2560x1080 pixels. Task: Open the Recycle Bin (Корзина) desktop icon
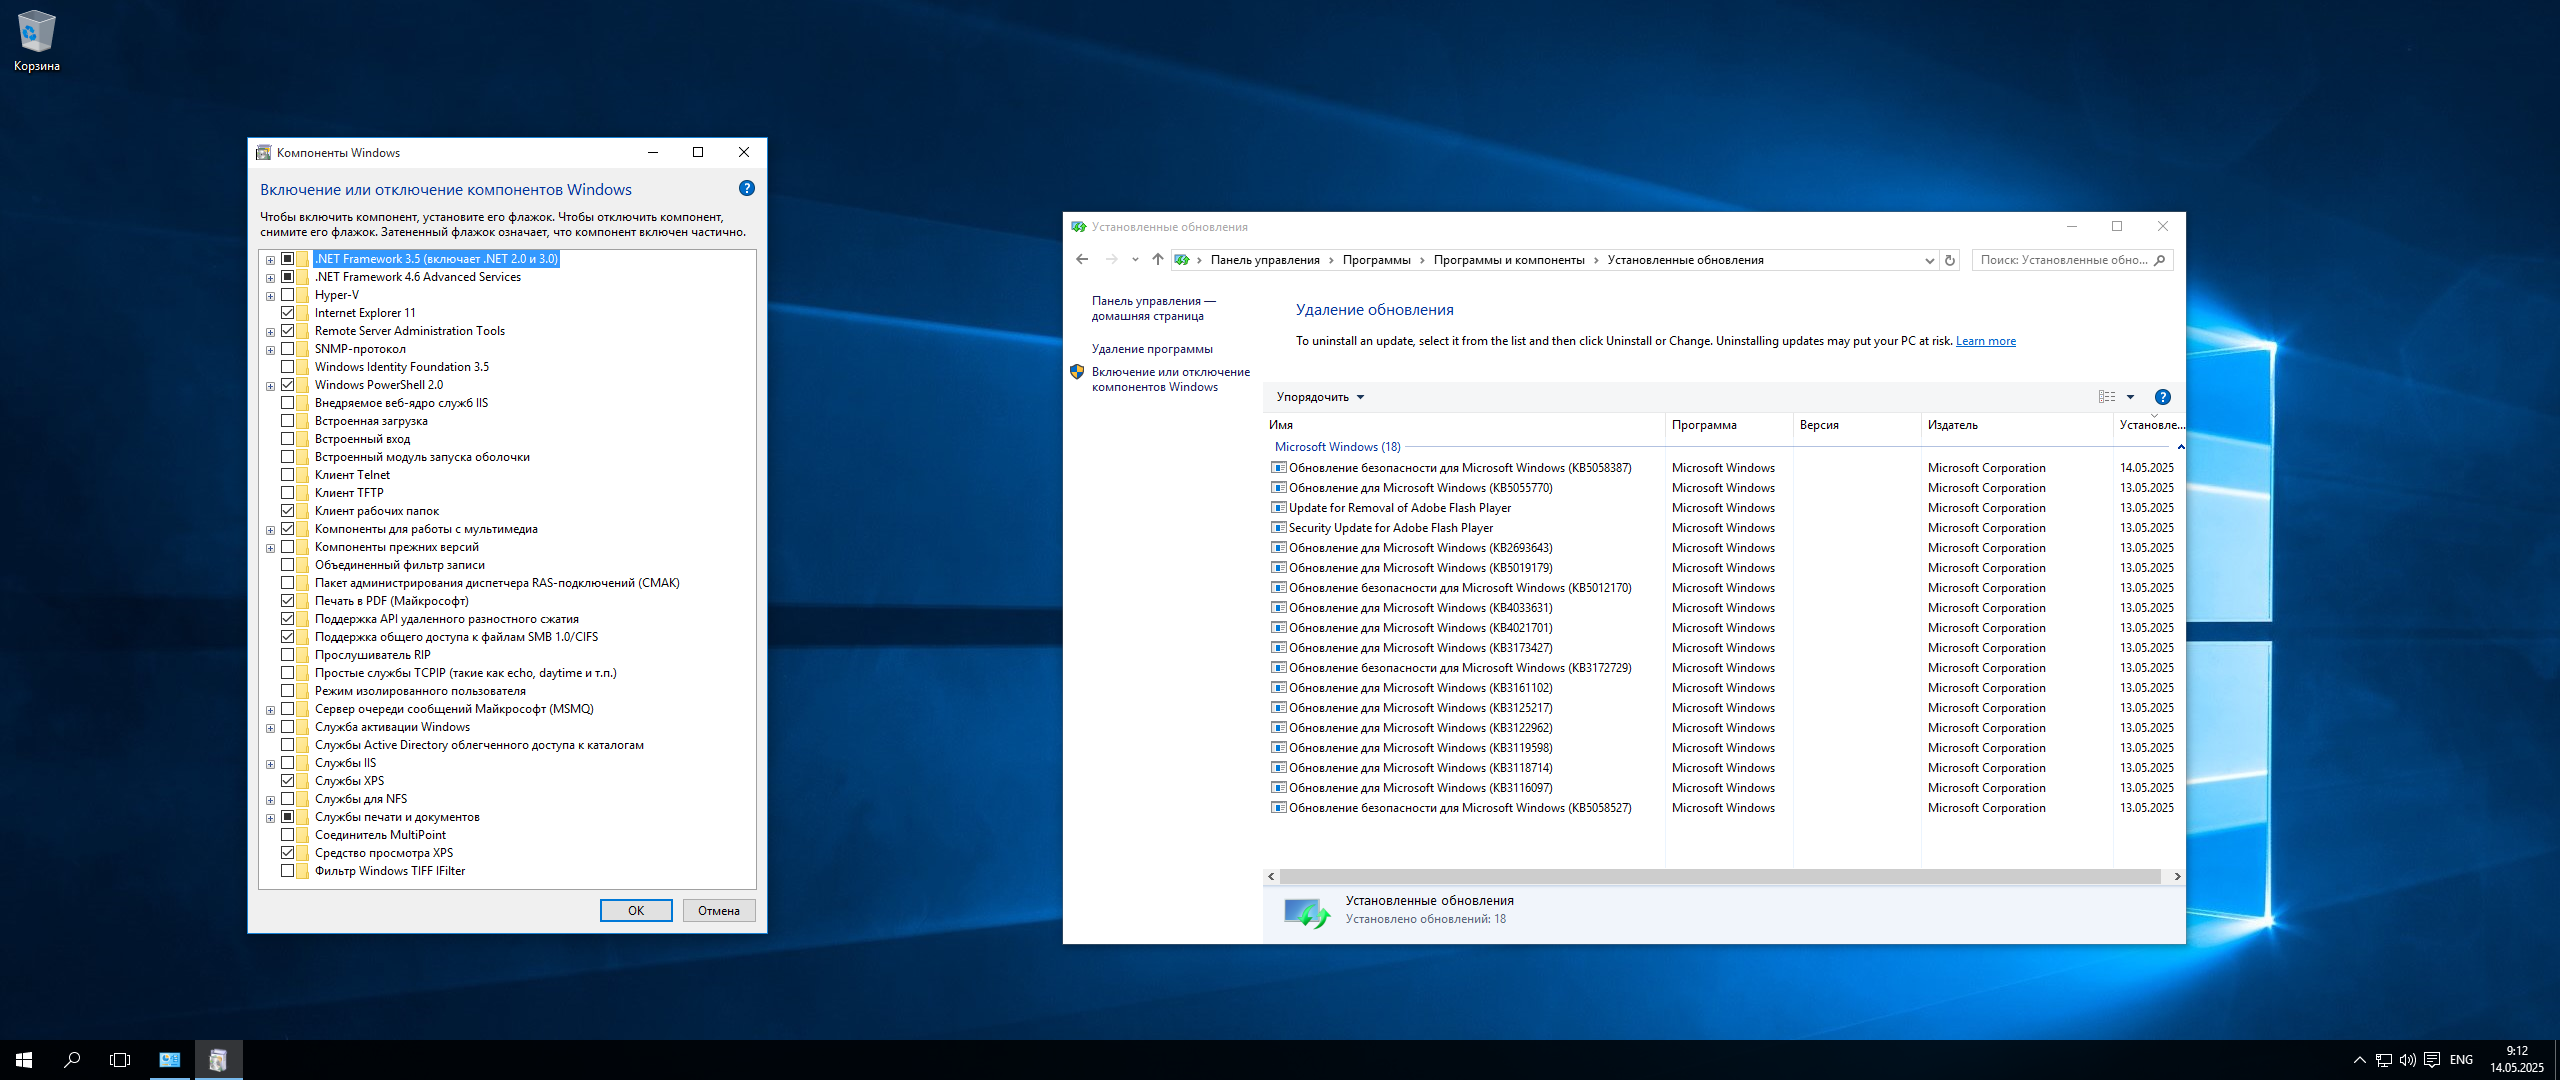coord(37,40)
